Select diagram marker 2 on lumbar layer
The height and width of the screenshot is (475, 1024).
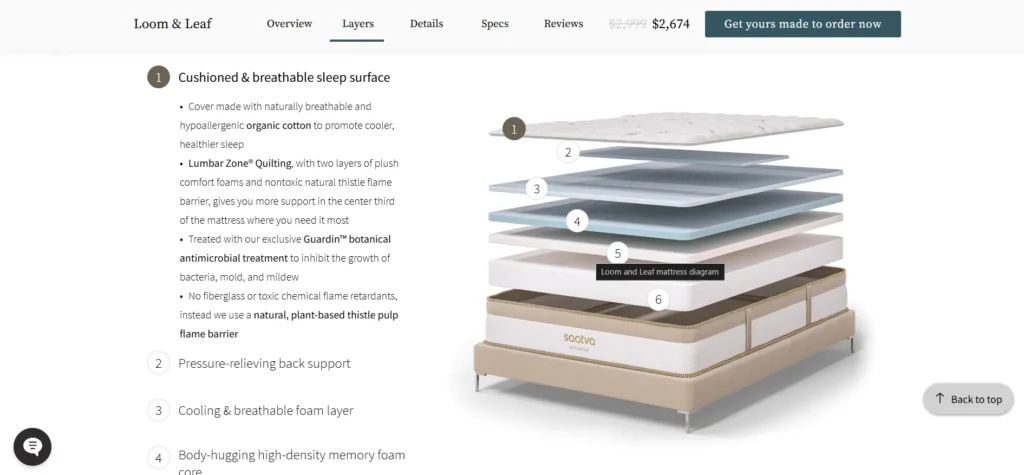[x=568, y=152]
